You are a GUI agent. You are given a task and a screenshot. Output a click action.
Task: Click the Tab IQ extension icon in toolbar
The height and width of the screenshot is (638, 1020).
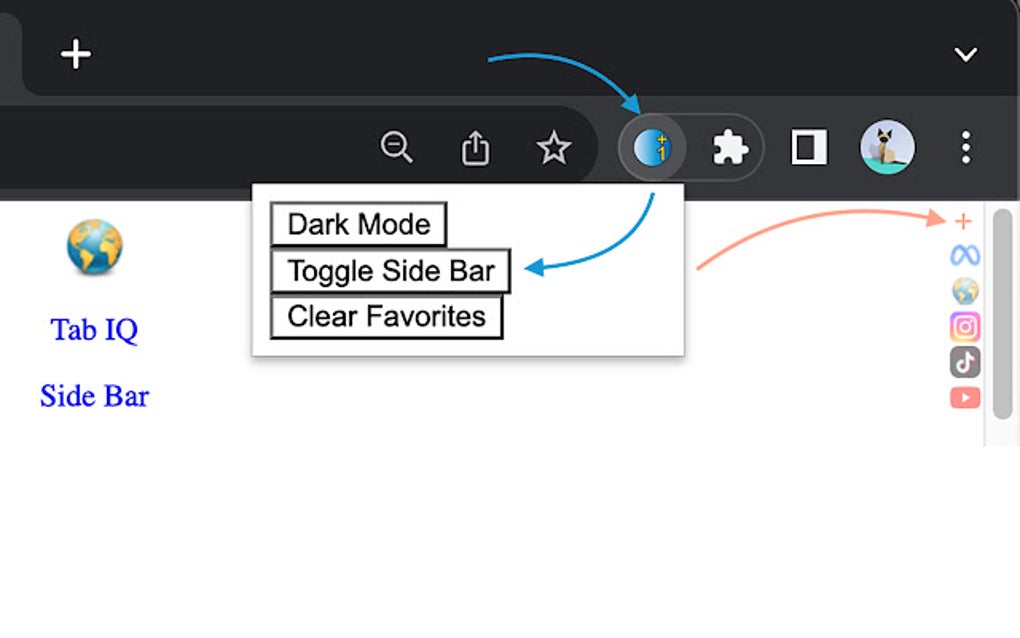[653, 147]
